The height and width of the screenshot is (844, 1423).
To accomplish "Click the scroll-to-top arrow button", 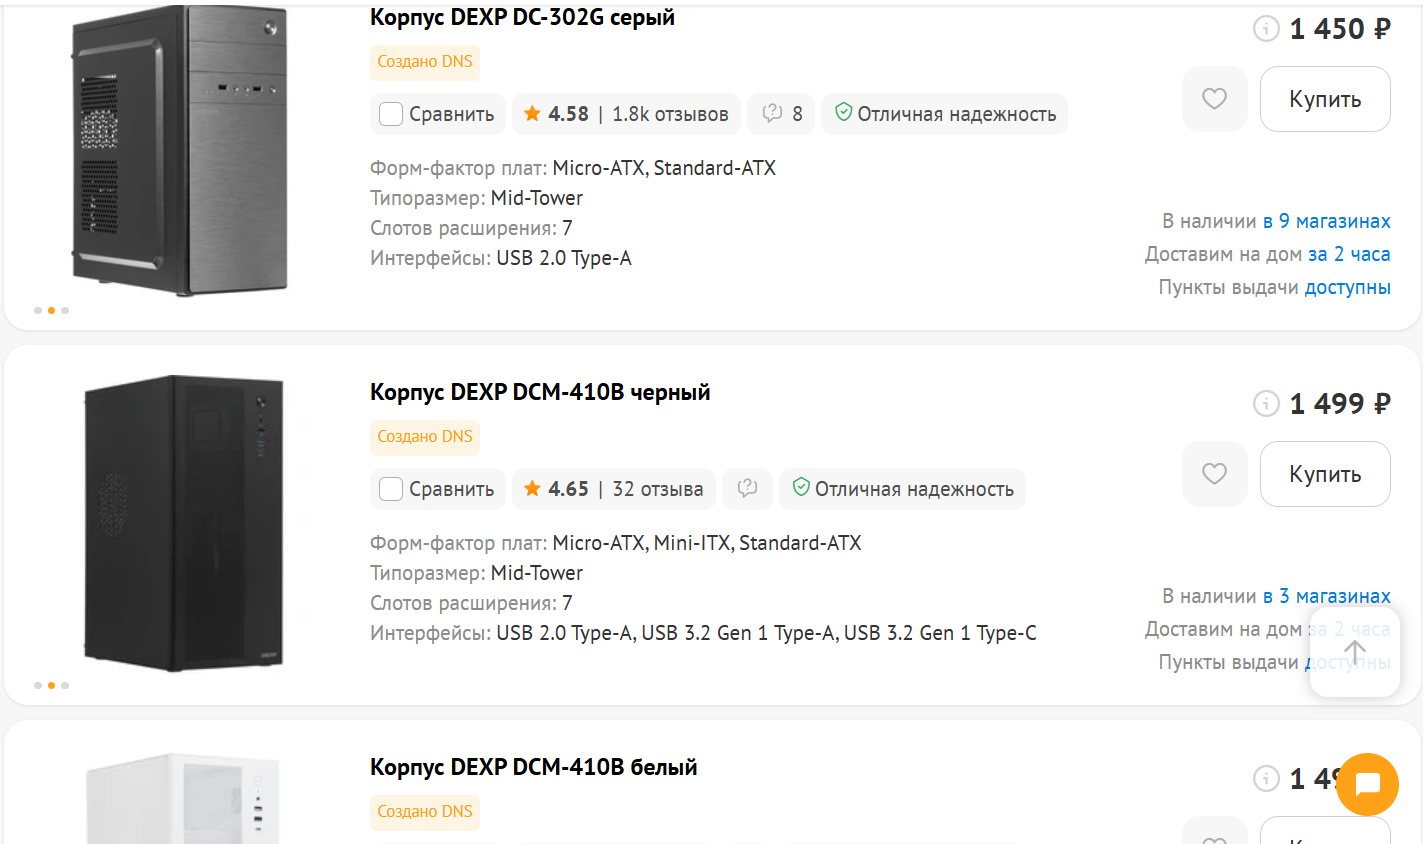I will click(x=1355, y=652).
